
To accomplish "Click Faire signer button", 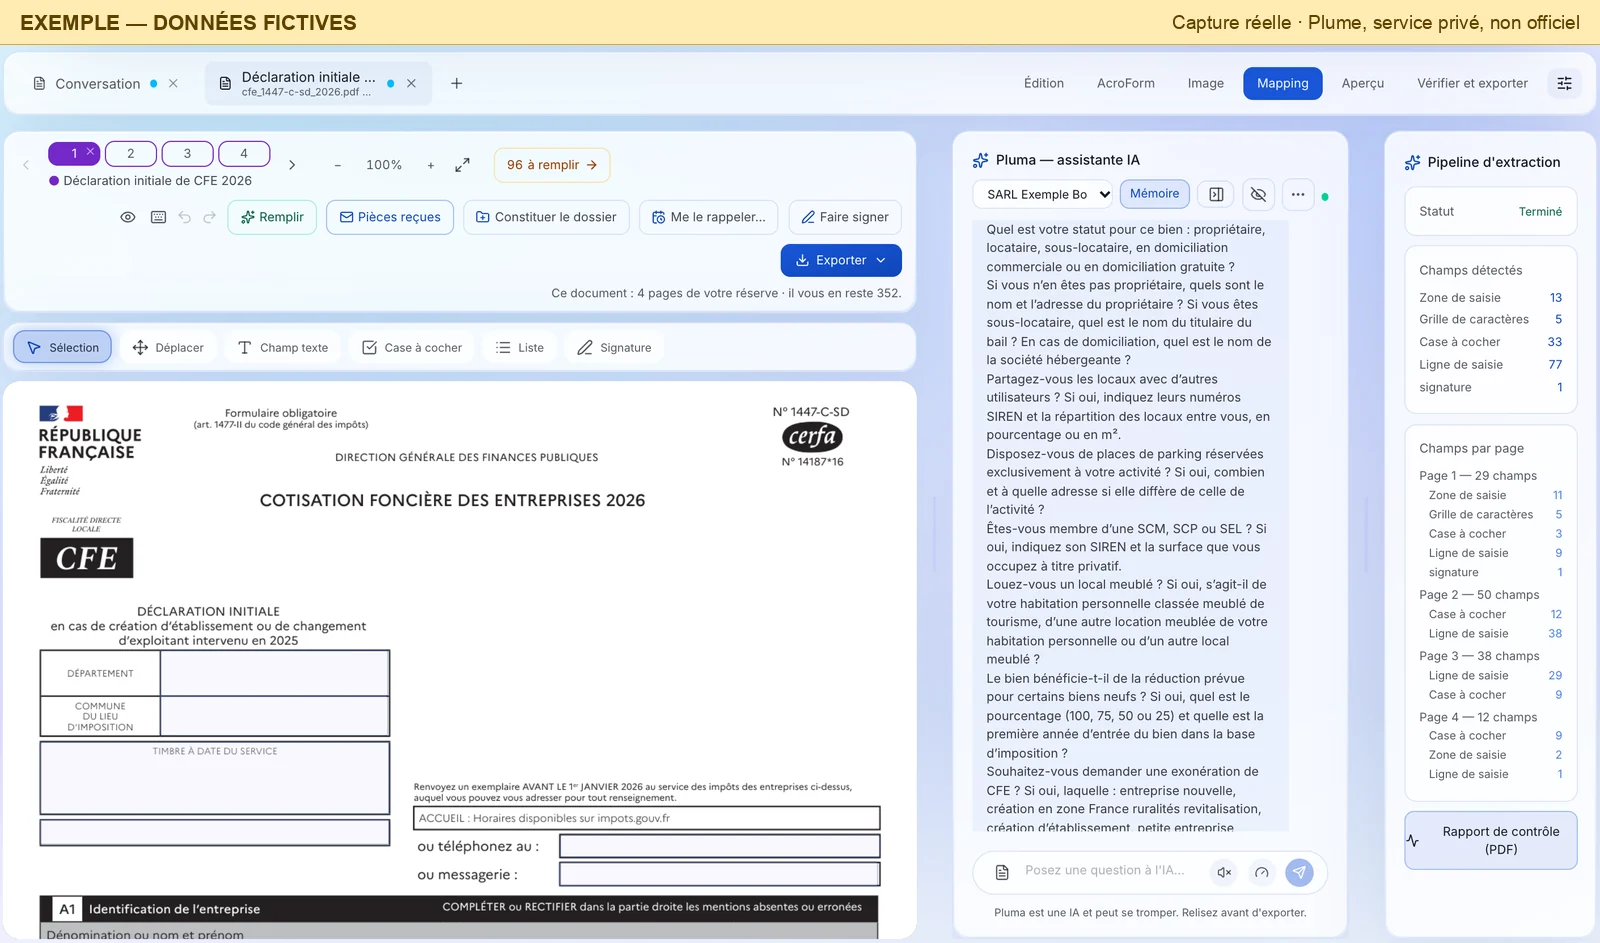I will pos(845,217).
